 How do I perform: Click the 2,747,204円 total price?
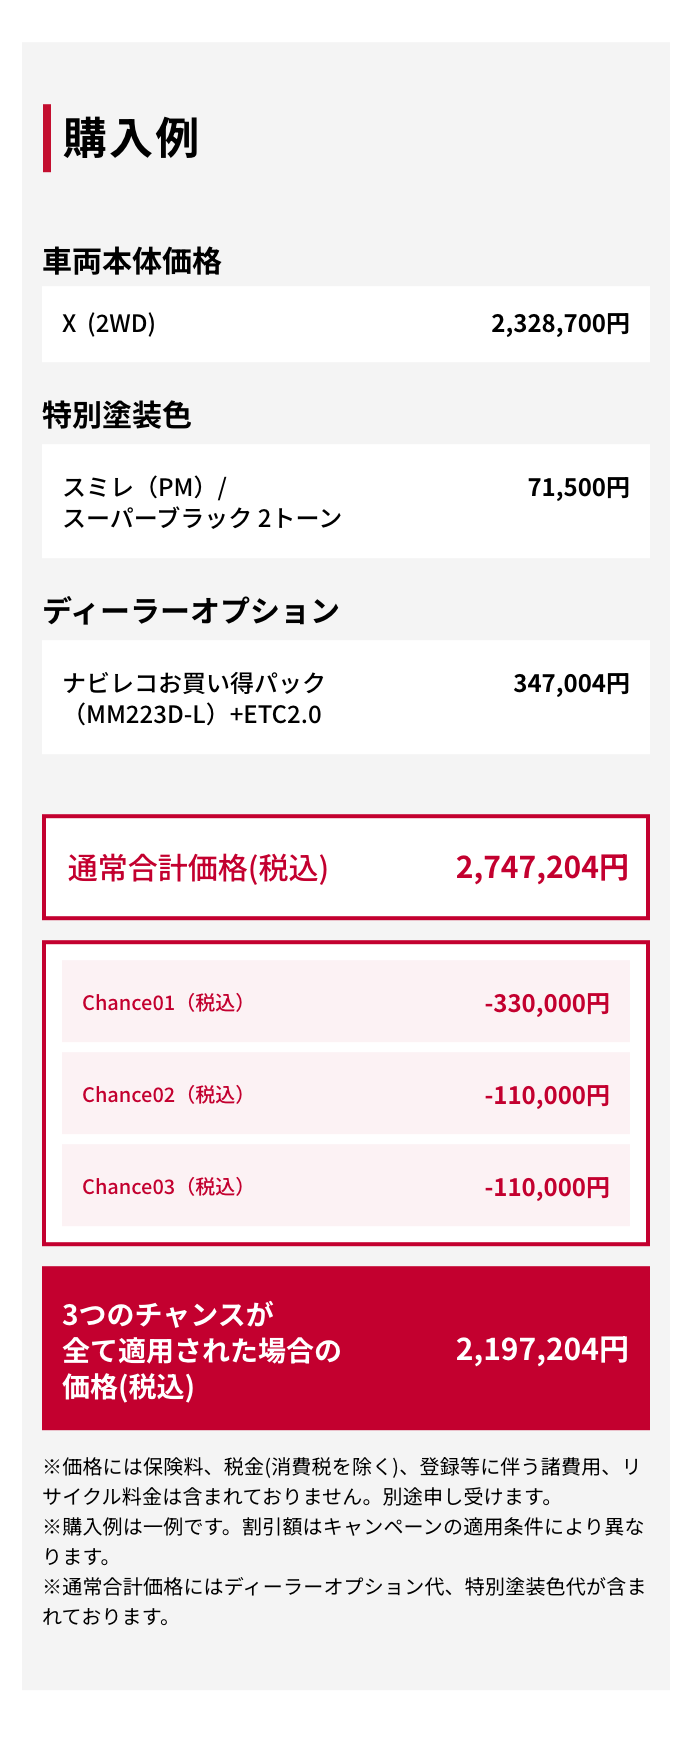[x=542, y=867]
